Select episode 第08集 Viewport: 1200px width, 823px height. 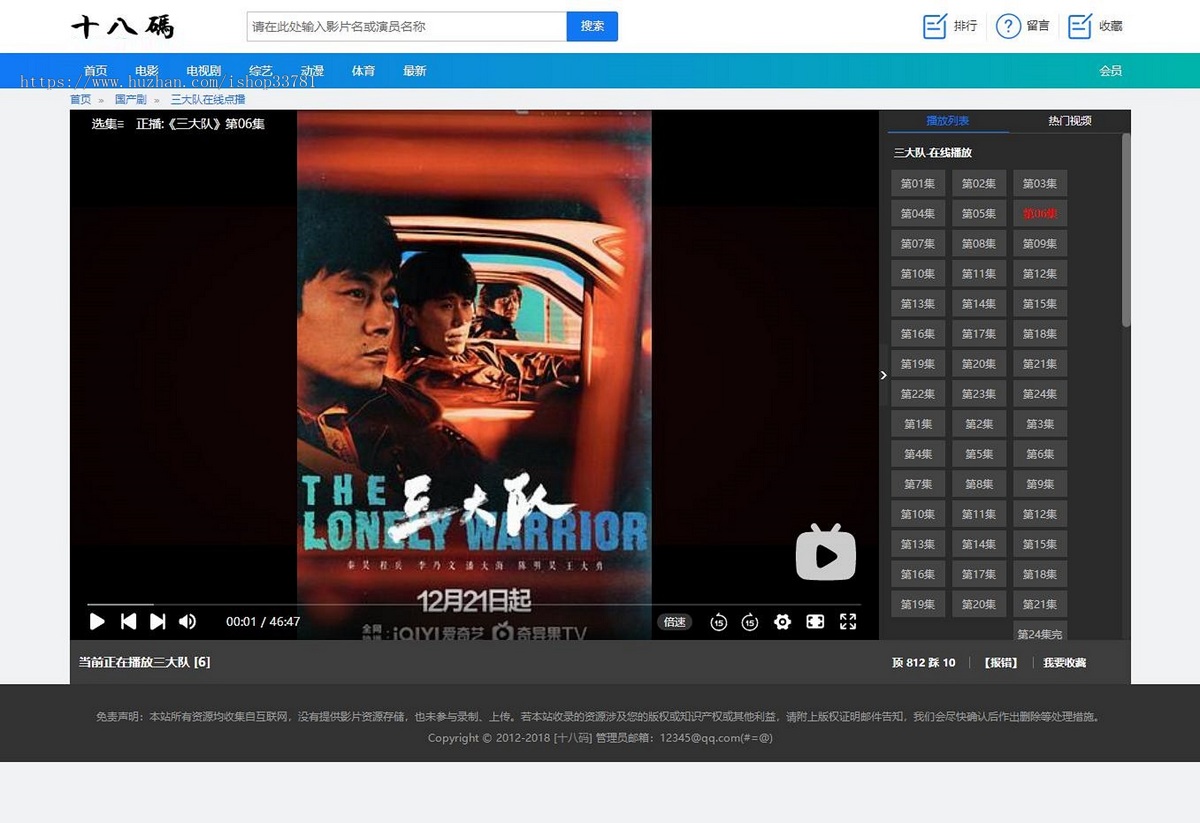pos(979,243)
